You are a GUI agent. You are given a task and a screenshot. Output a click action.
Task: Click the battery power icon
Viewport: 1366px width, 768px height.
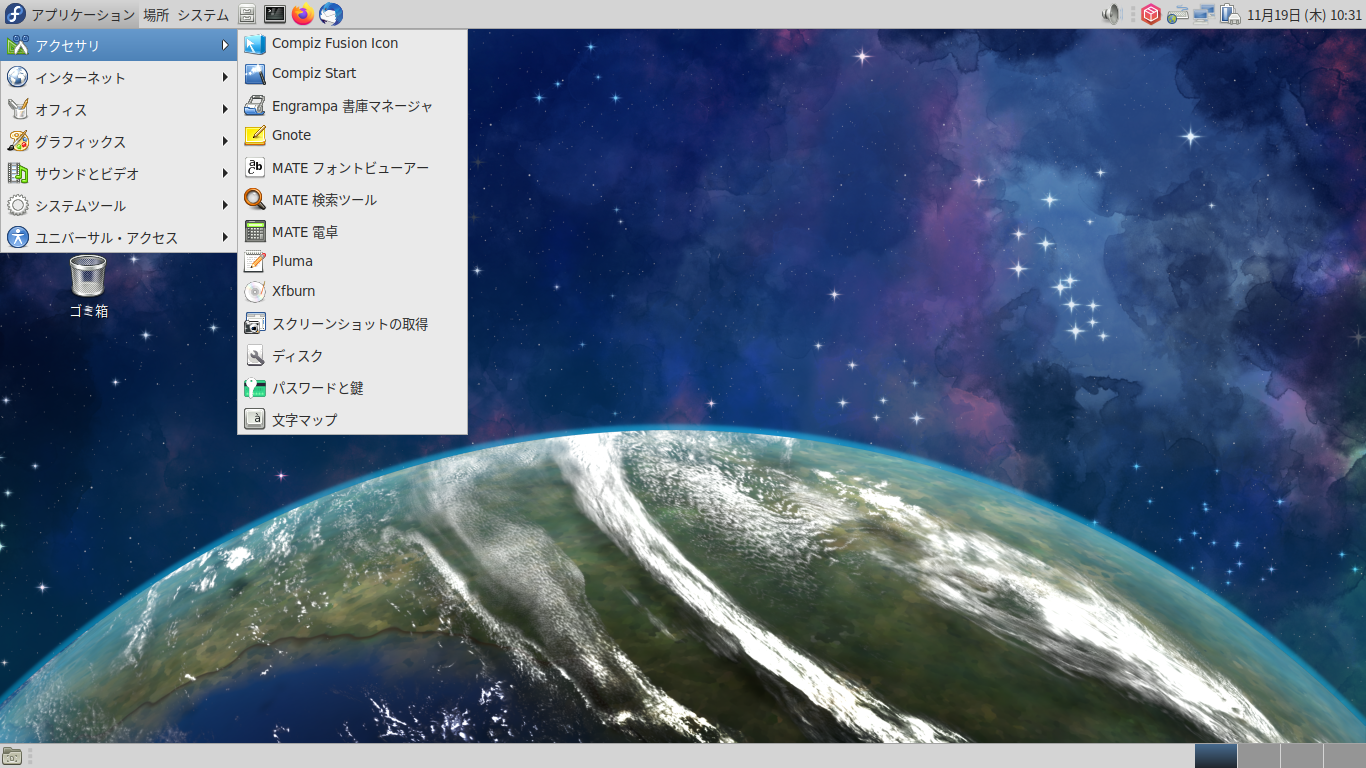click(x=1230, y=15)
